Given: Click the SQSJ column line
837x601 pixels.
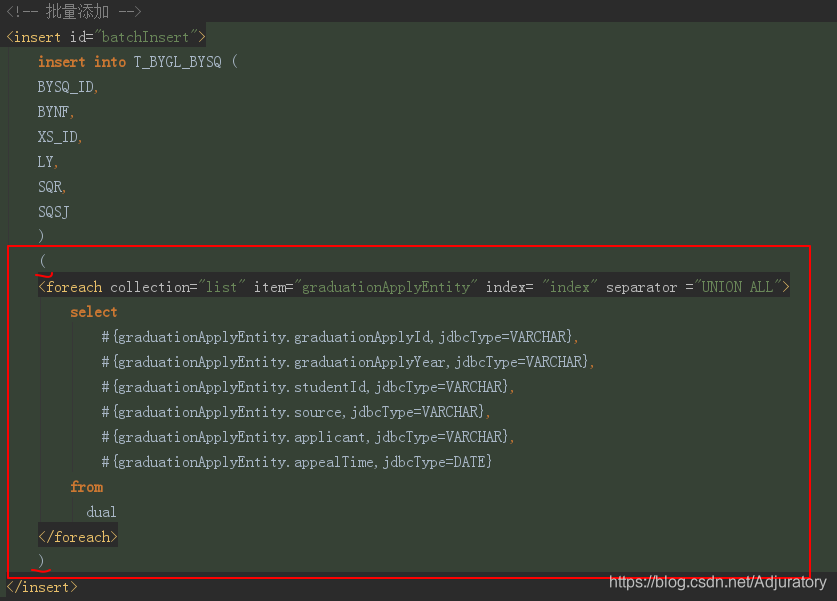Looking at the screenshot, I should pyautogui.click(x=53, y=212).
